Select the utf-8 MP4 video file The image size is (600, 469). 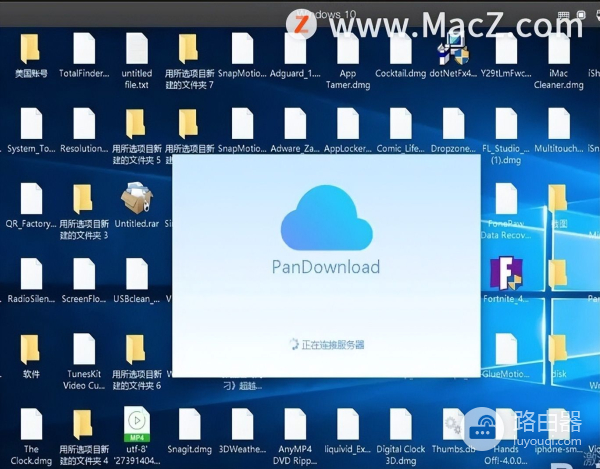pos(137,423)
